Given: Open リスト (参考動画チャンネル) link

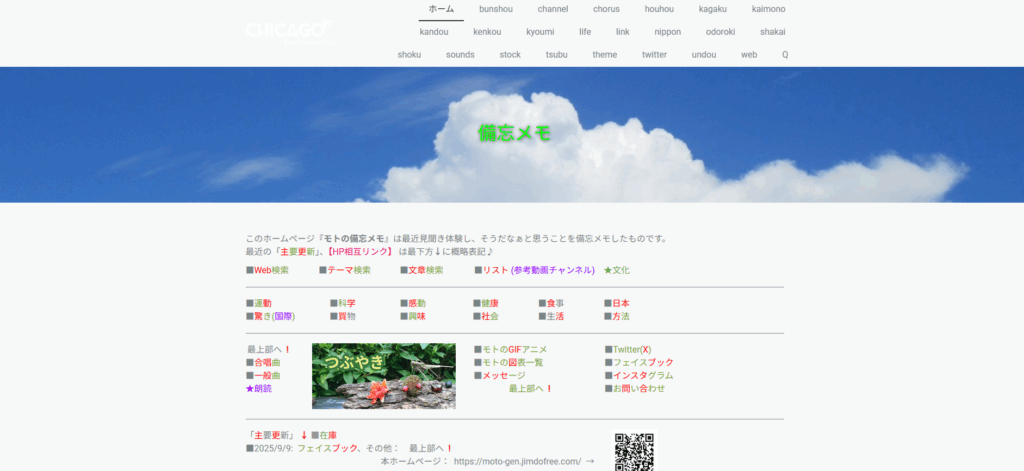Looking at the screenshot, I should 538,270.
